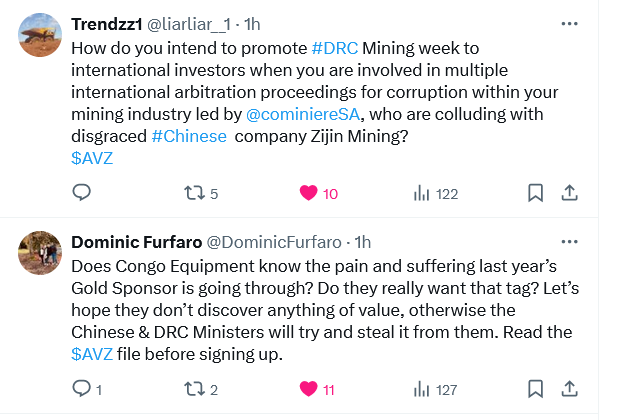Open more options for Dominic Furfaro's tweet
The width and height of the screenshot is (620, 420).
point(569,242)
